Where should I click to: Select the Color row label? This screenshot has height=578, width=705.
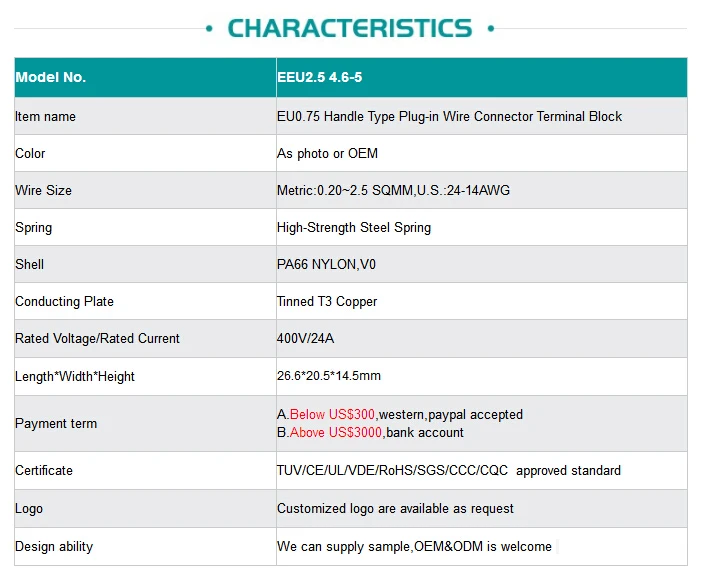tap(30, 153)
